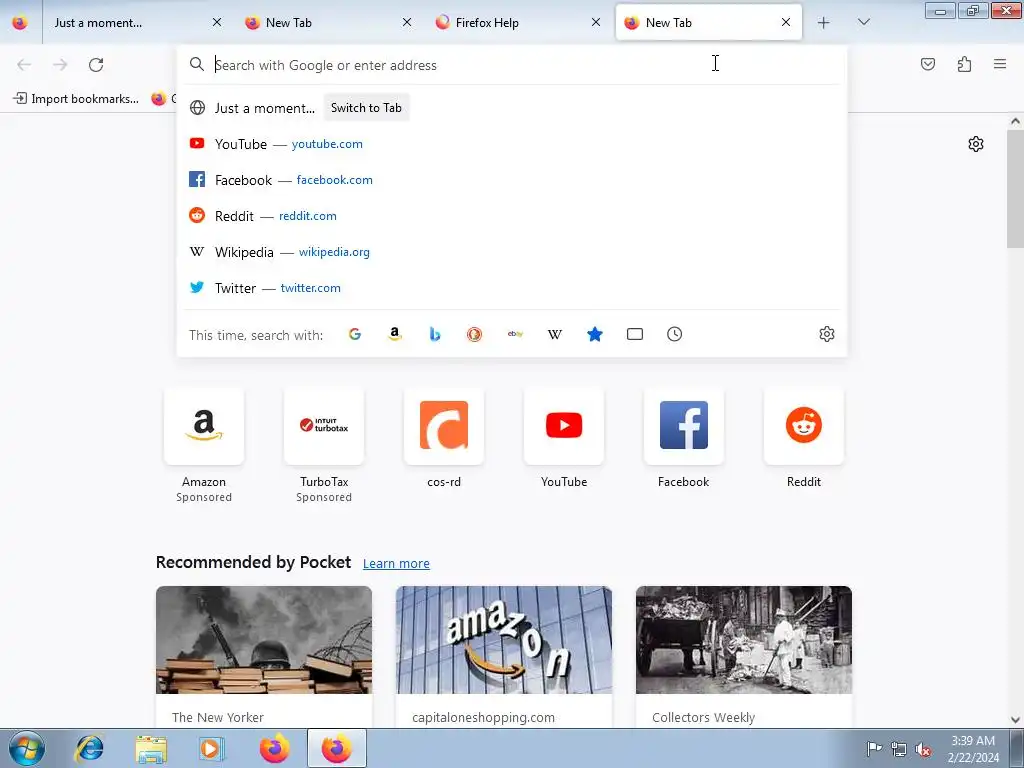Viewport: 1024px width, 768px height.
Task: Open the Windows Start button
Action: (26, 748)
